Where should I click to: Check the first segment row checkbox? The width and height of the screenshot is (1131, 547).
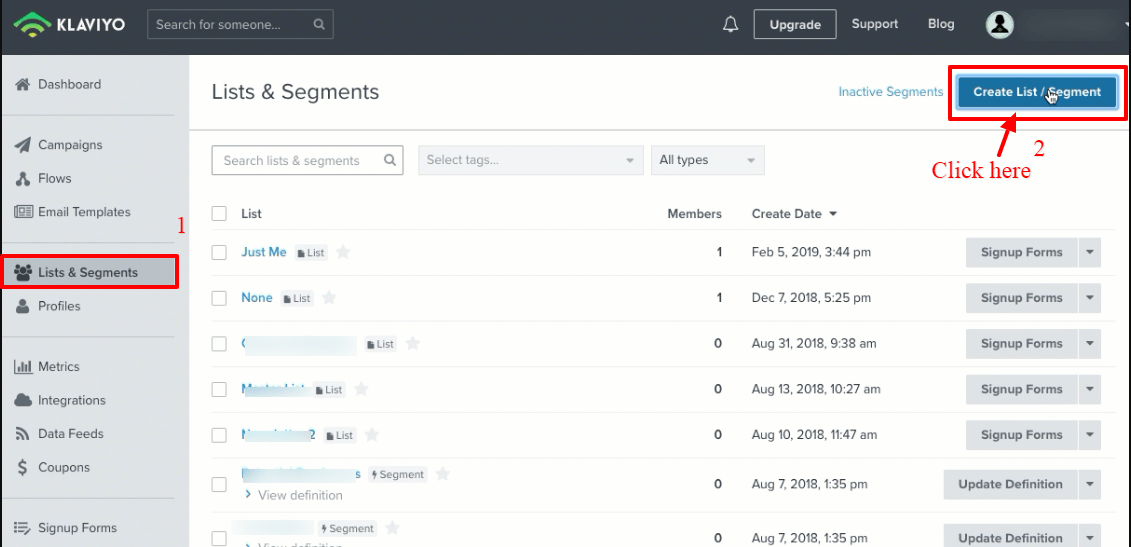pyautogui.click(x=219, y=484)
